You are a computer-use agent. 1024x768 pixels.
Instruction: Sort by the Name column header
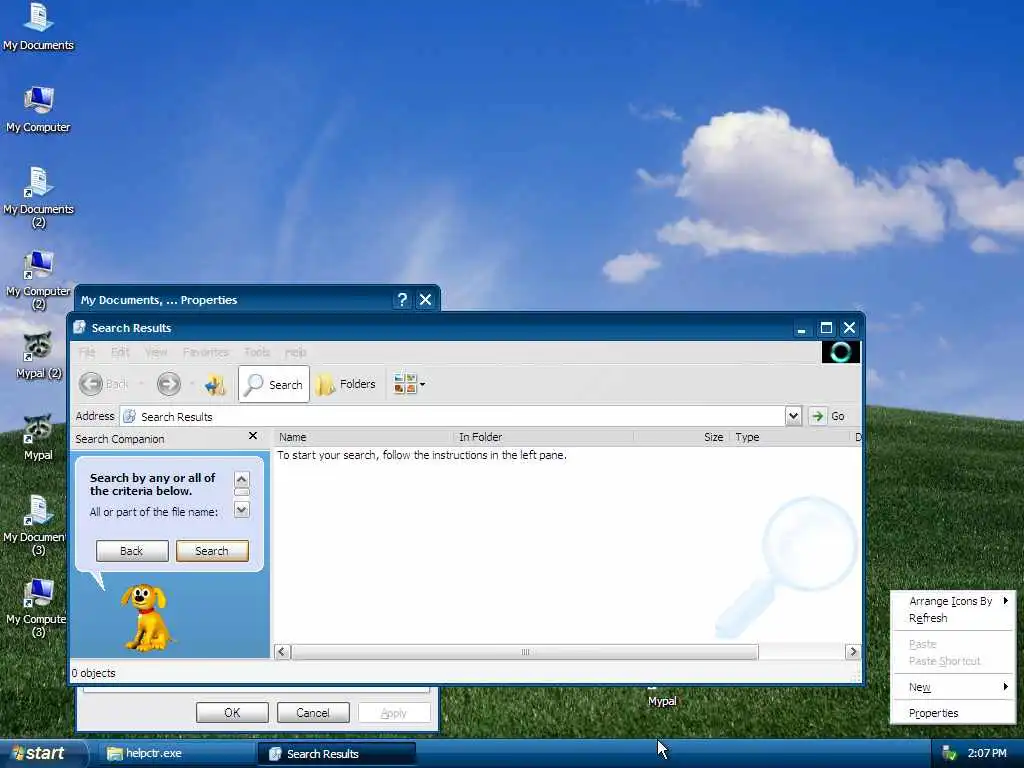click(364, 437)
